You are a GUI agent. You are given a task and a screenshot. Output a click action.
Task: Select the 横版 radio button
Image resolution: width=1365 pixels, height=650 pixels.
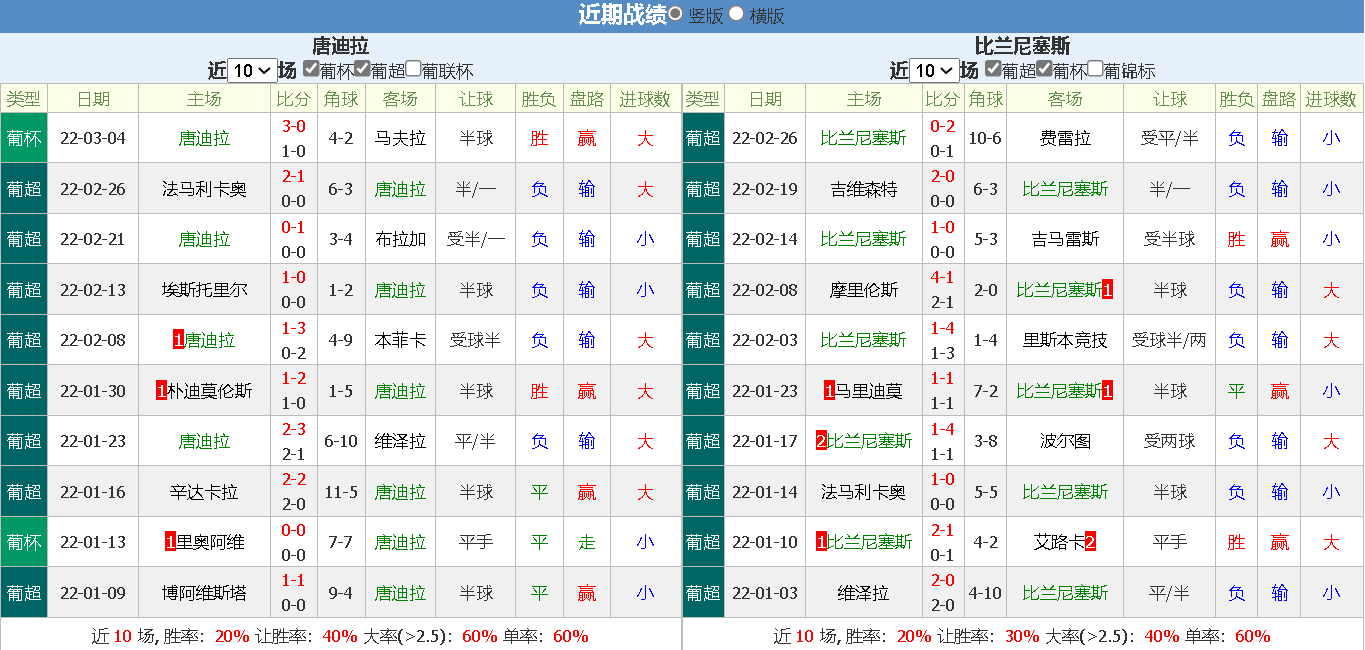pyautogui.click(x=737, y=14)
